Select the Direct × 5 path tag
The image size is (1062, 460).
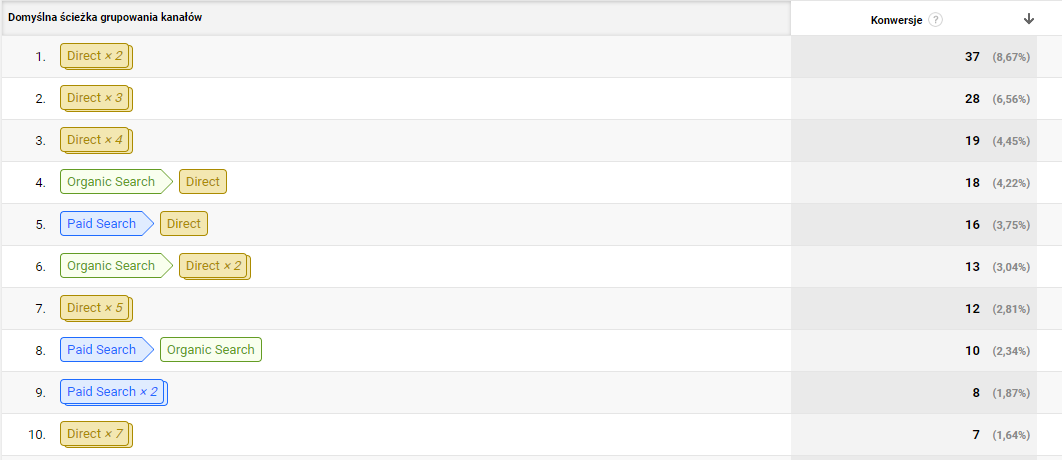(95, 308)
